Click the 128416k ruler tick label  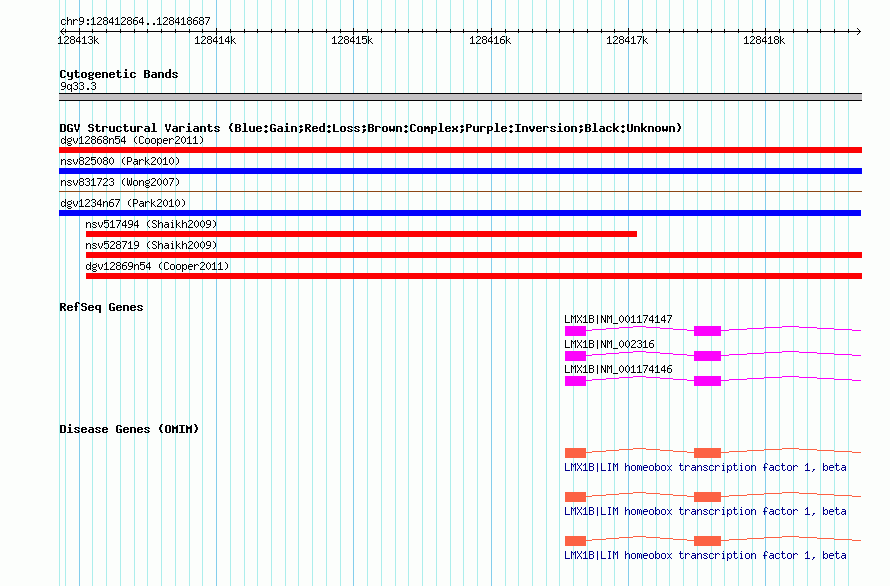point(490,40)
